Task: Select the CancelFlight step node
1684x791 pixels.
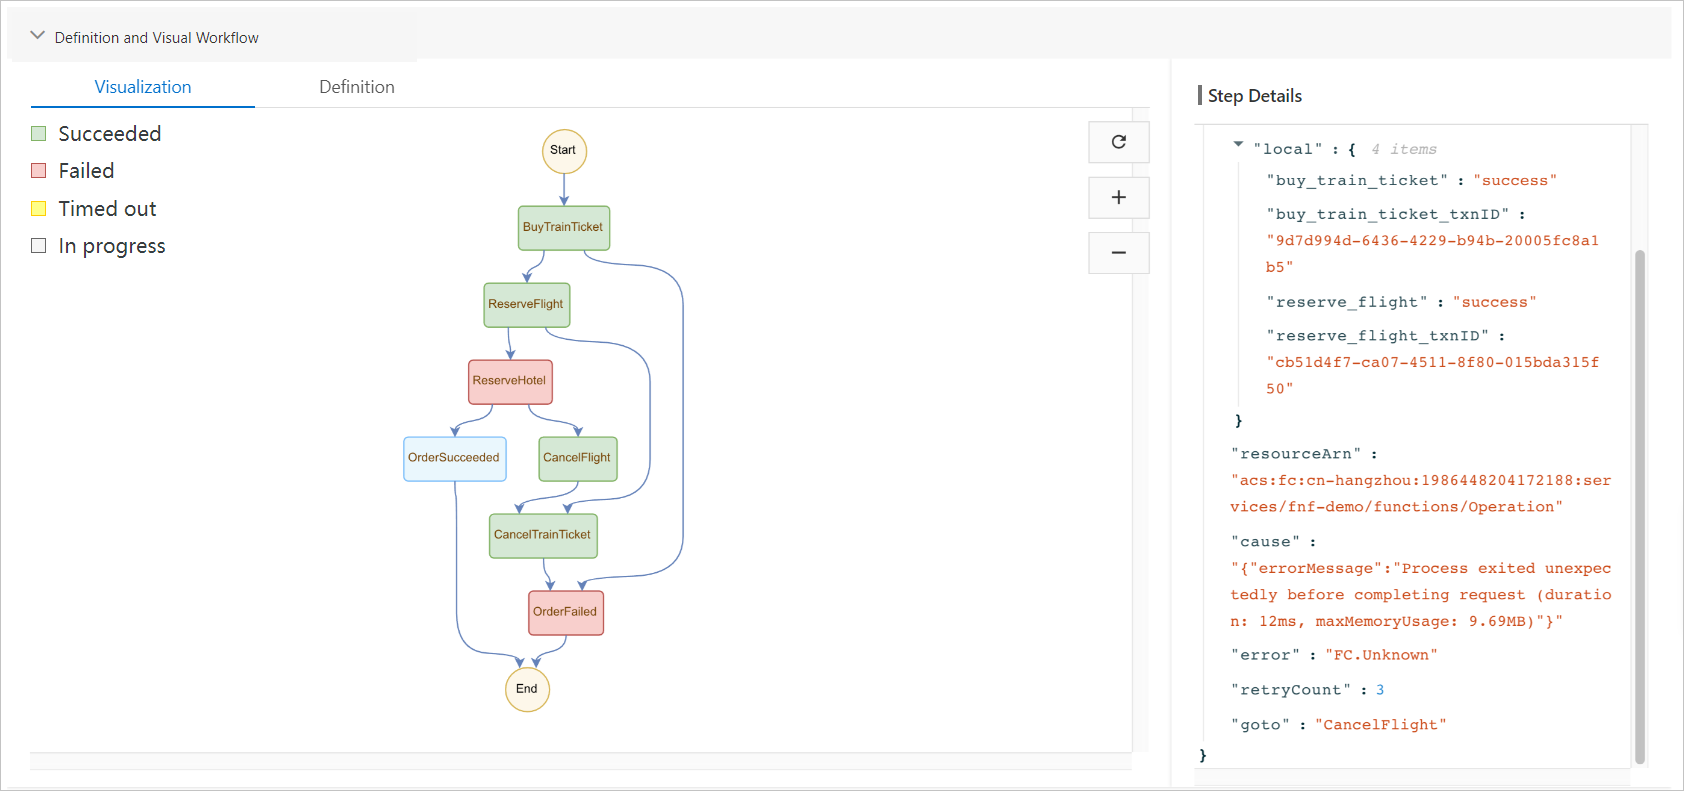Action: point(577,458)
